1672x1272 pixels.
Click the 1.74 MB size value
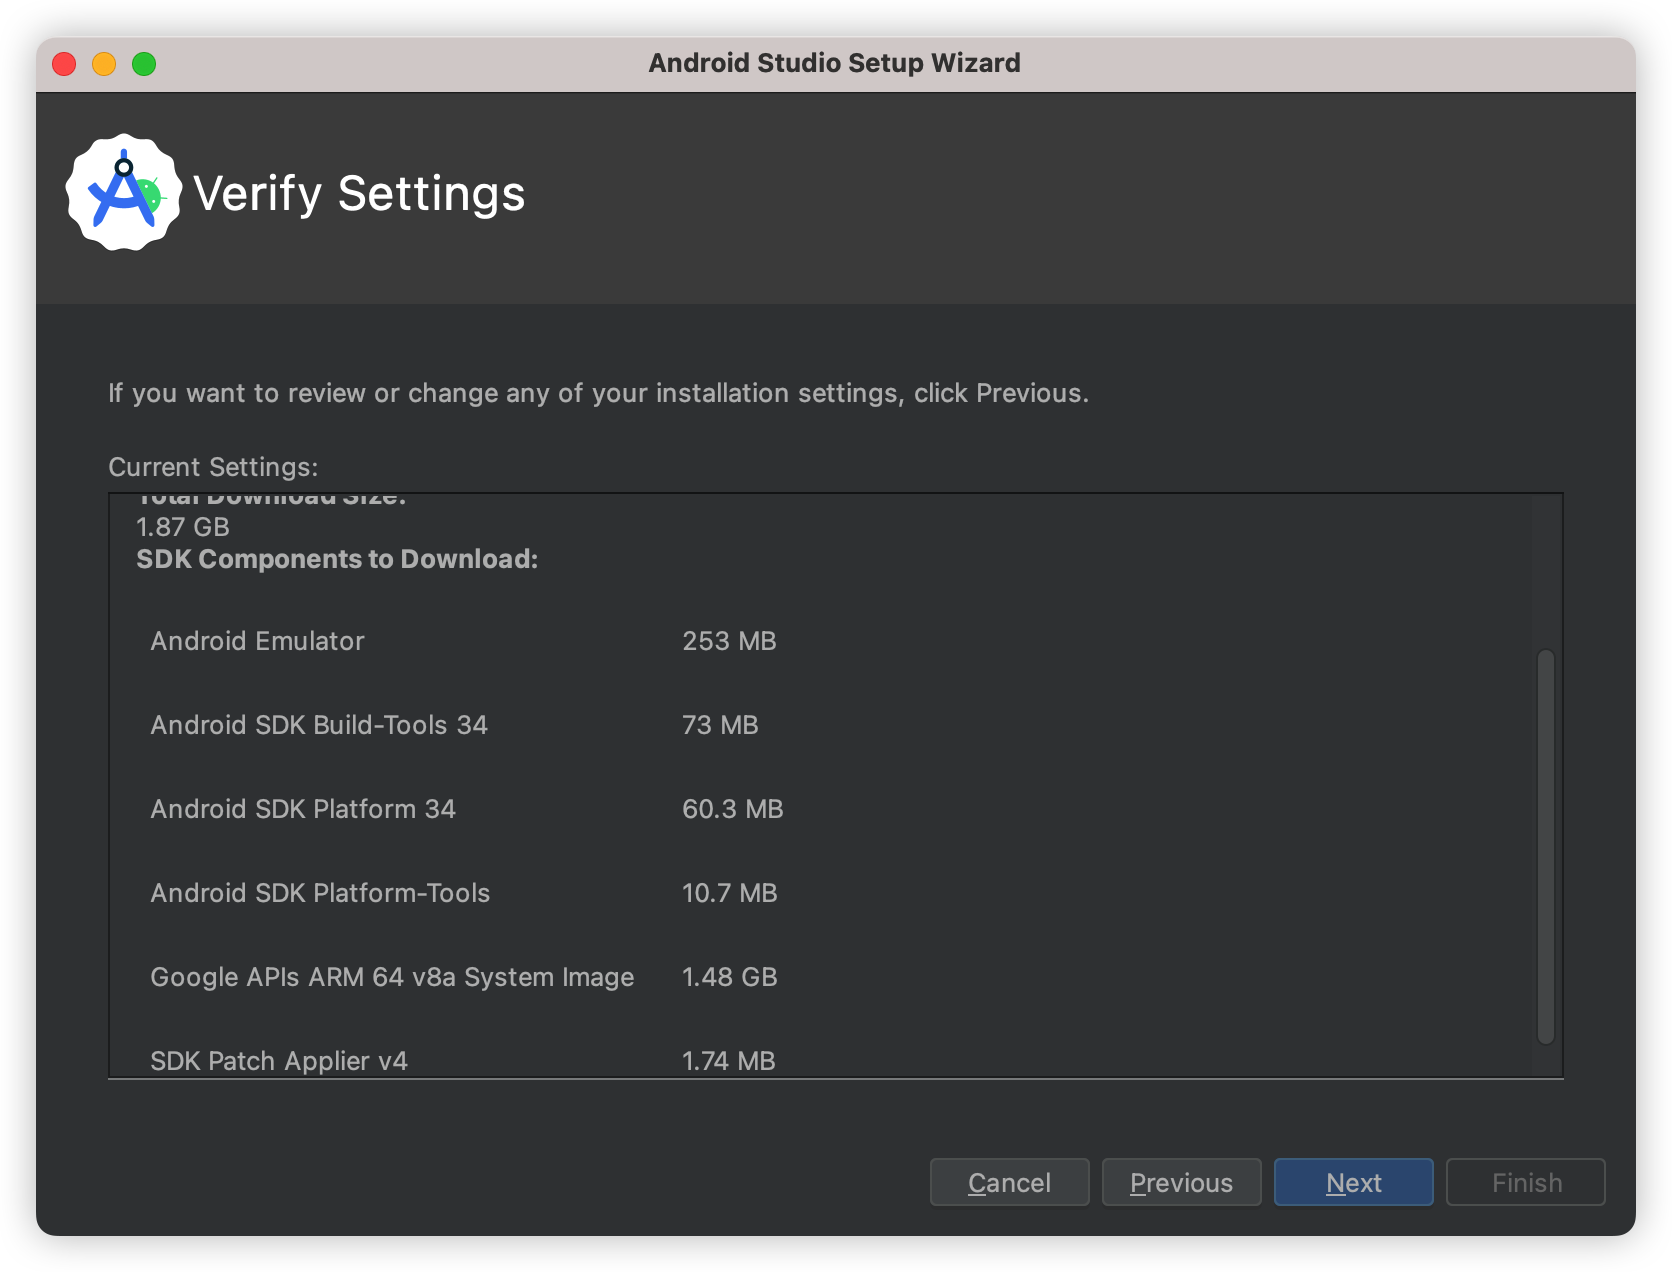pyautogui.click(x=729, y=1061)
